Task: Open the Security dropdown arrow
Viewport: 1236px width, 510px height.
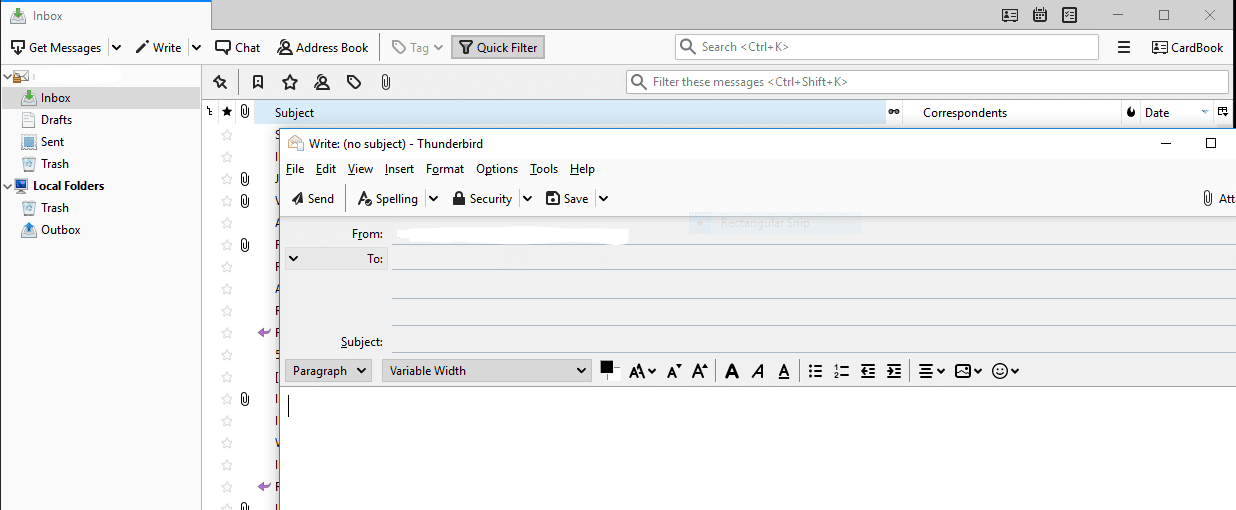Action: (527, 199)
